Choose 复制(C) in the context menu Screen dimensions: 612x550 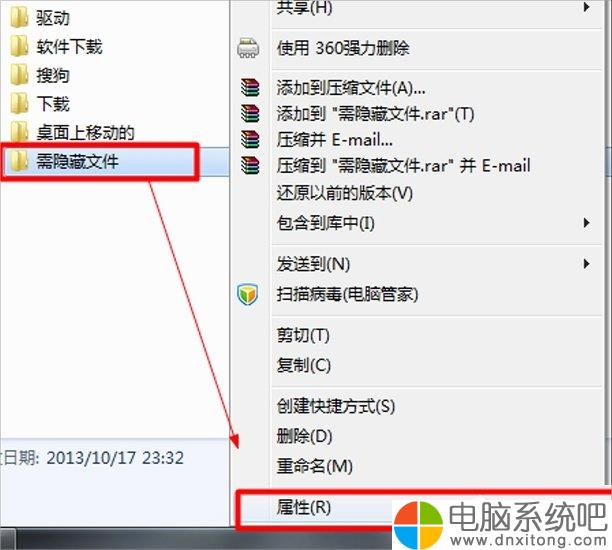(x=420, y=365)
